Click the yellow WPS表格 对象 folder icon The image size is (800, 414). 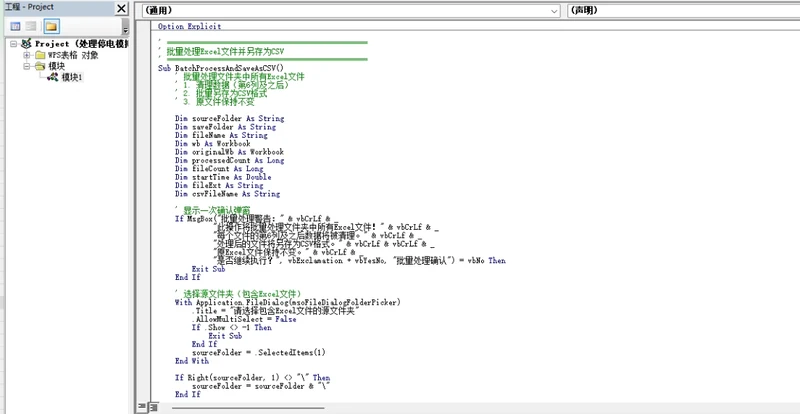pos(40,55)
